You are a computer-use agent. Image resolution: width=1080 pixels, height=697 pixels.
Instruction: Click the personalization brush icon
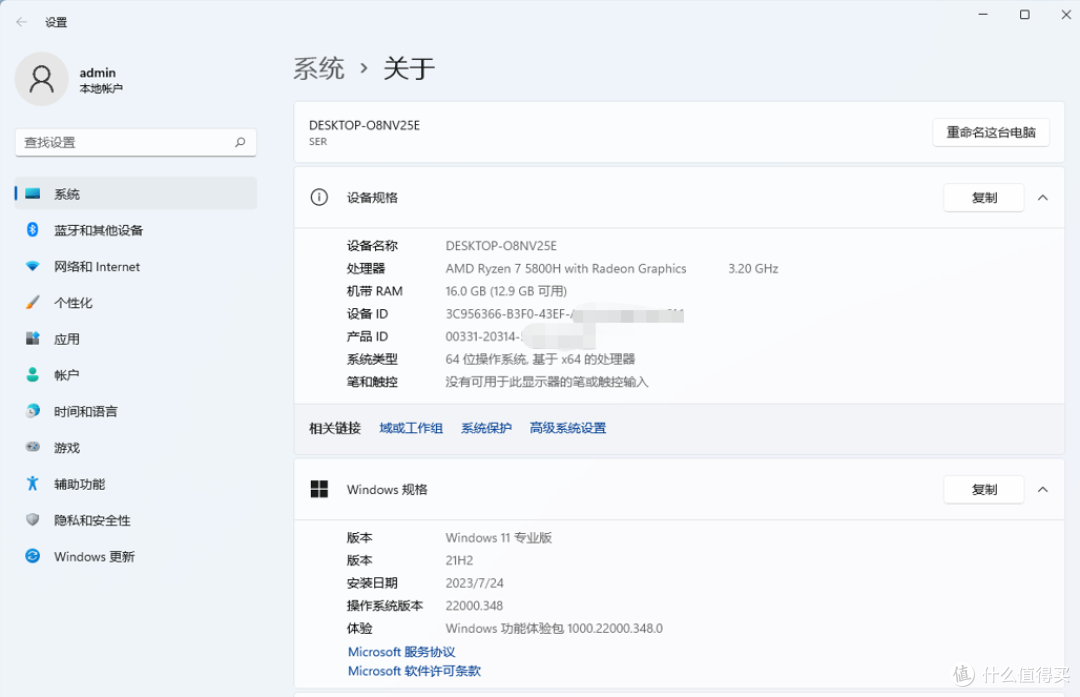[x=32, y=302]
